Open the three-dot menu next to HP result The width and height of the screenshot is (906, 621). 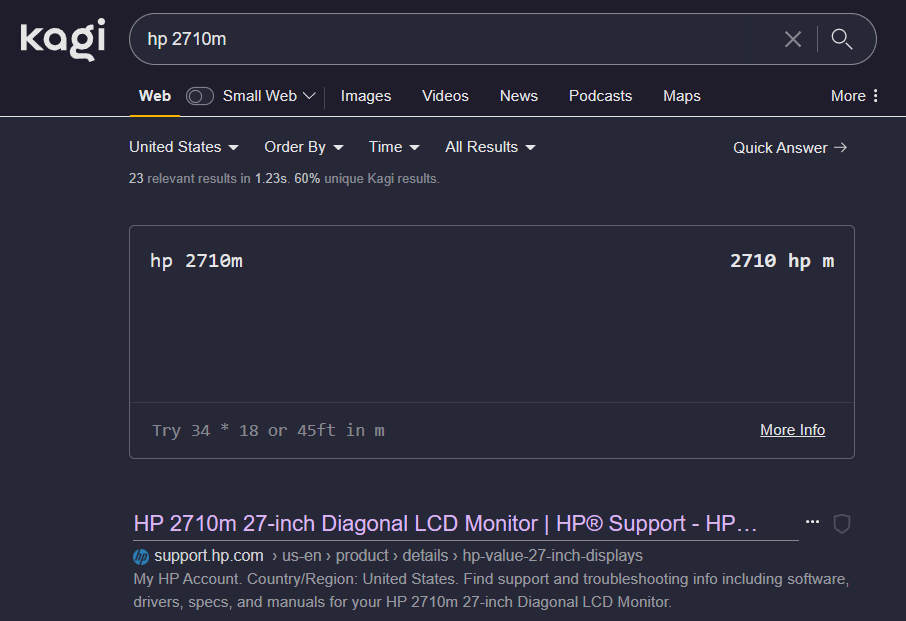812,523
